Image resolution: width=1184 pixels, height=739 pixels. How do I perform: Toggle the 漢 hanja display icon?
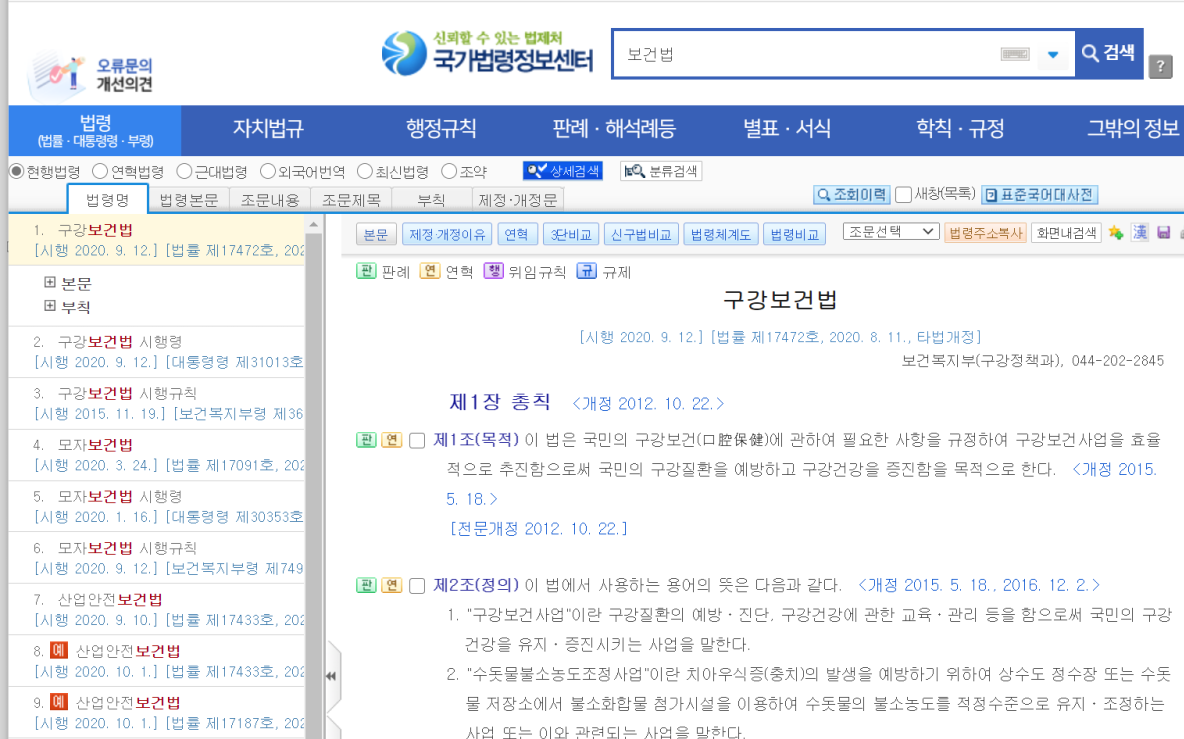coord(1139,232)
